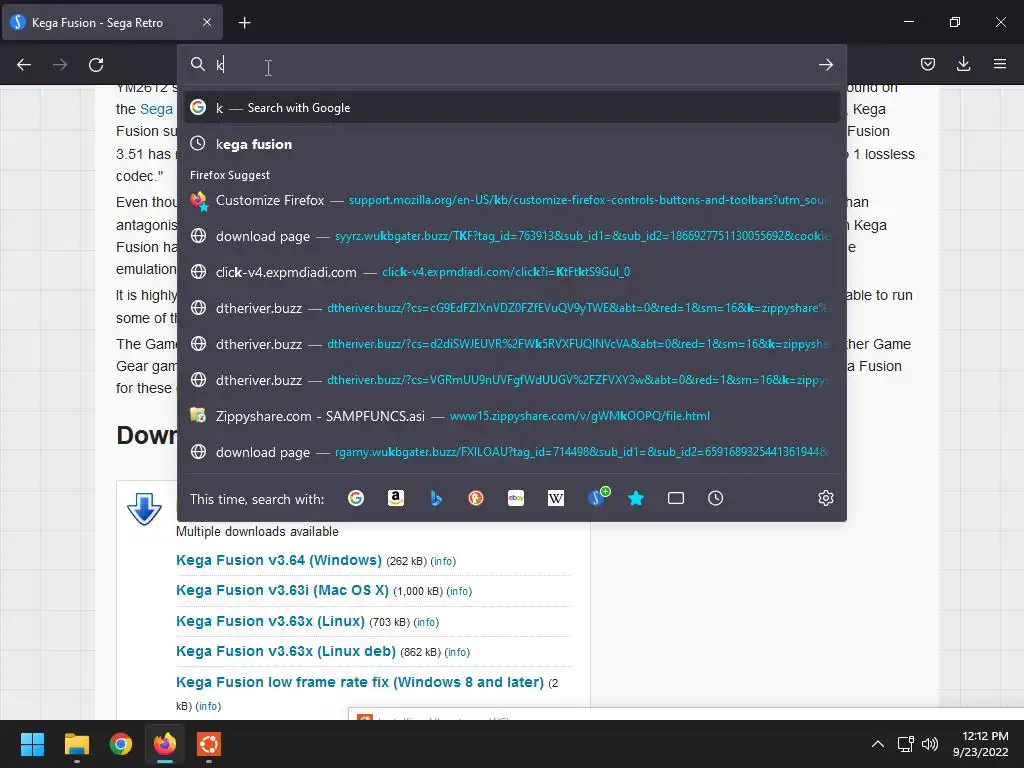The image size is (1024, 768).
Task: Launch Google Chrome from the taskbar
Action: 121,744
